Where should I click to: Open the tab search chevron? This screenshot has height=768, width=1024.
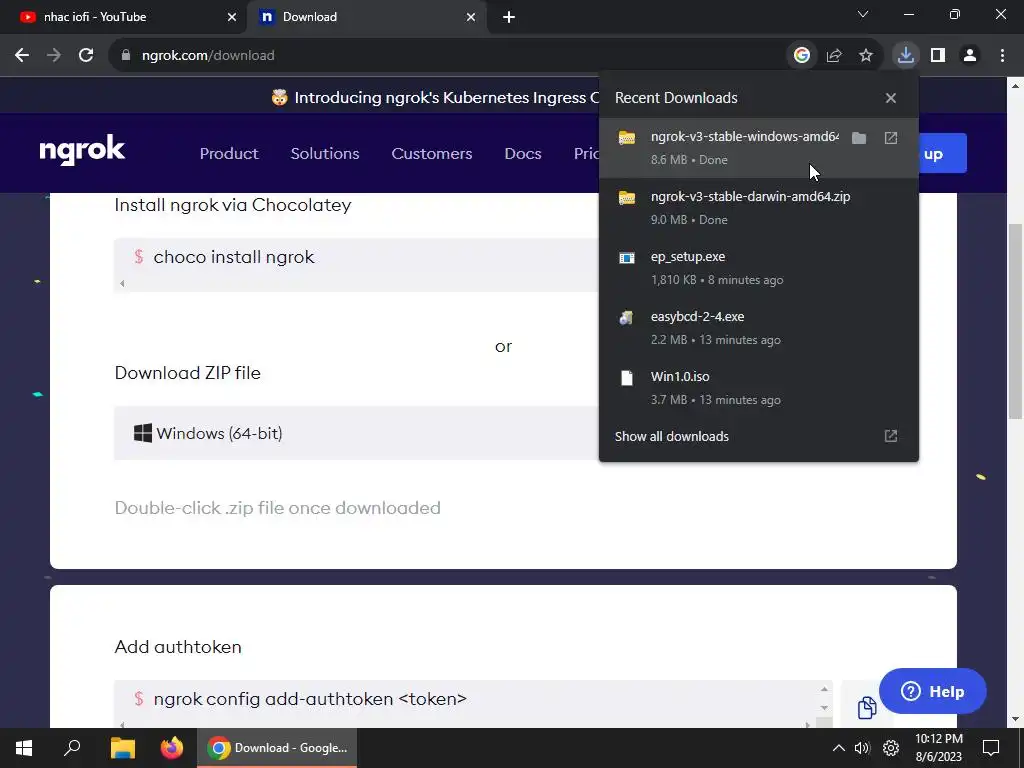[x=863, y=14]
